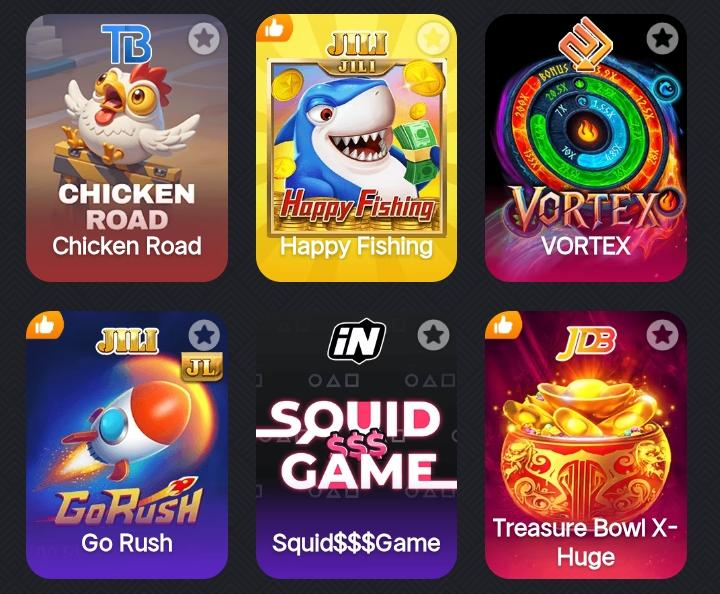Click thumbs-up badge on Go Rush
720x594 pixels.
(45, 325)
